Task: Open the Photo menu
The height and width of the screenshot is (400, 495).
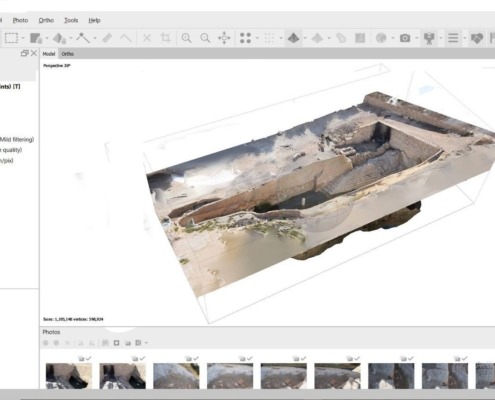Action: pos(20,20)
